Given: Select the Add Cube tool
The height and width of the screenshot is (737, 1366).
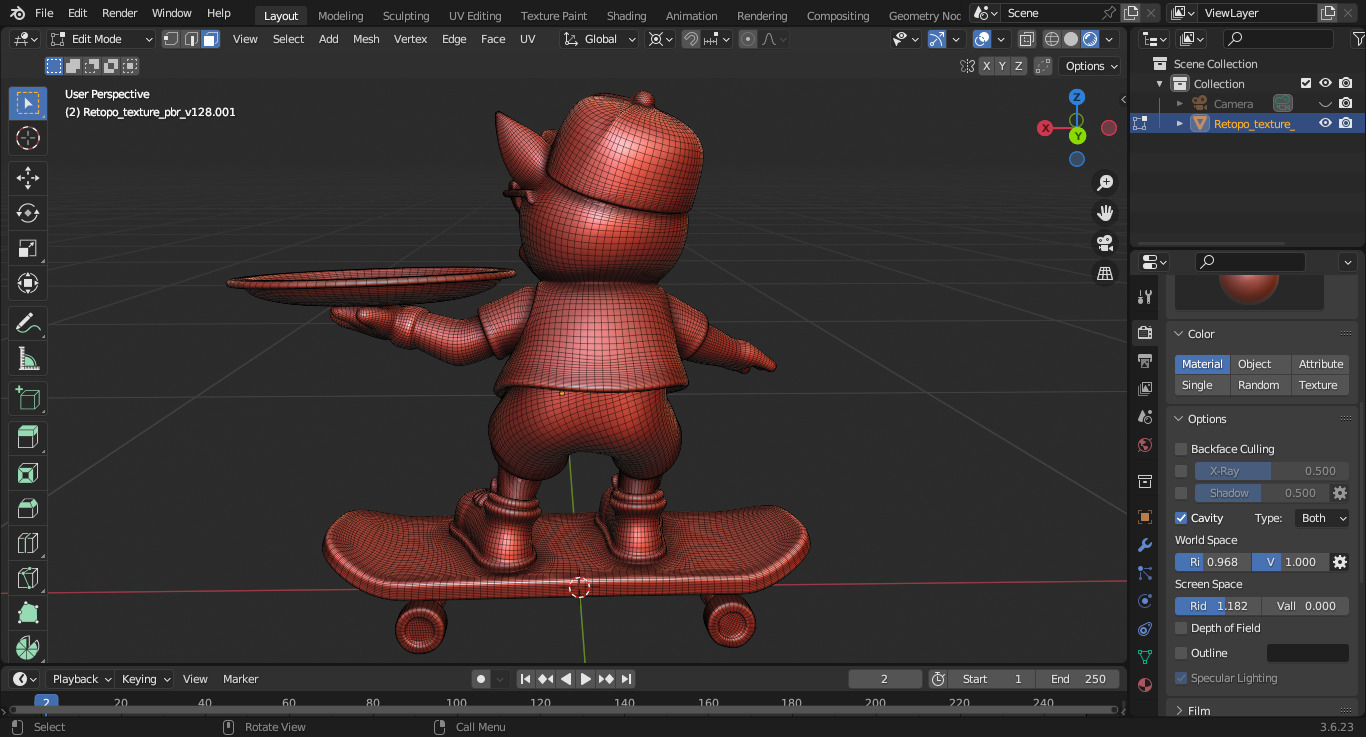Looking at the screenshot, I should point(28,399).
